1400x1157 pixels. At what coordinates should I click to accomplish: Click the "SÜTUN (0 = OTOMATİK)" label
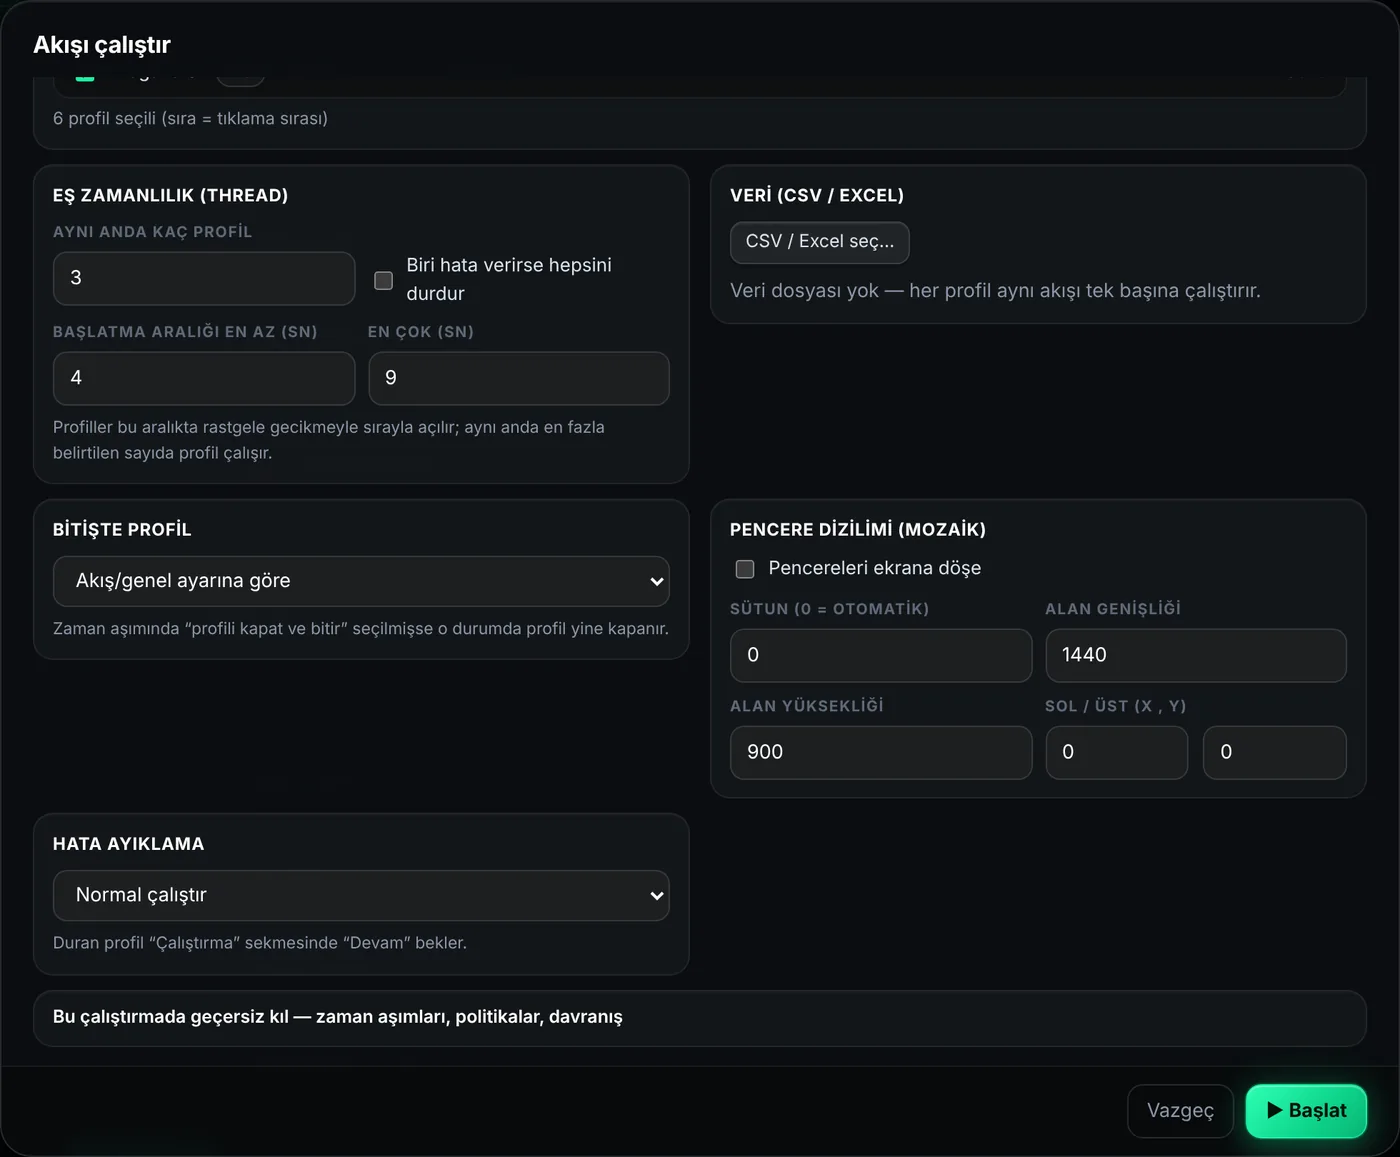point(829,609)
